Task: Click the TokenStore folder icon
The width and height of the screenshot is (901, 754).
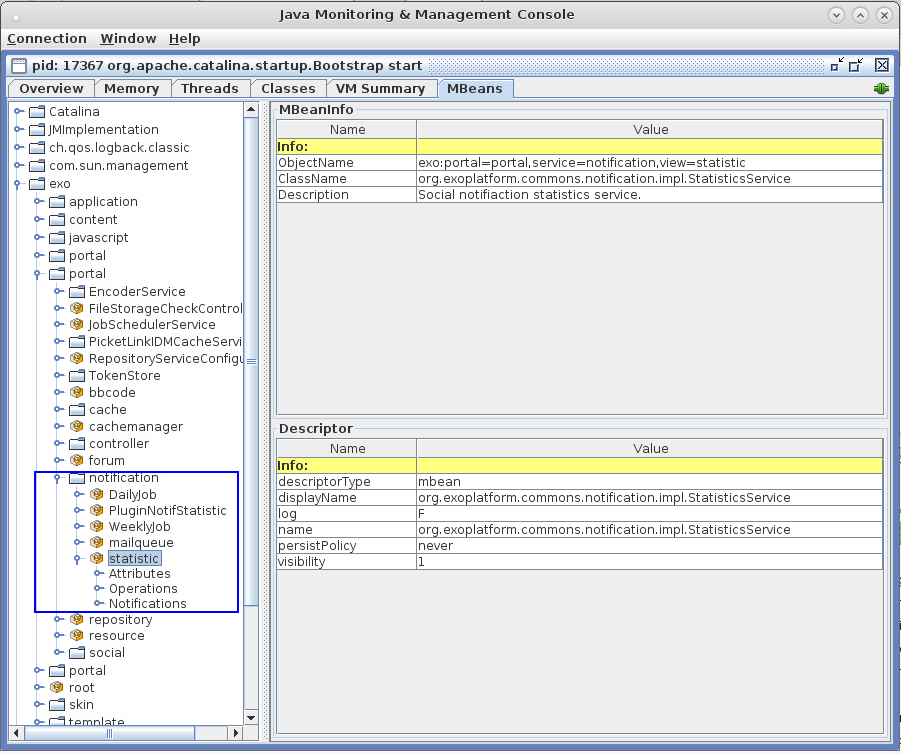Action: pos(77,375)
